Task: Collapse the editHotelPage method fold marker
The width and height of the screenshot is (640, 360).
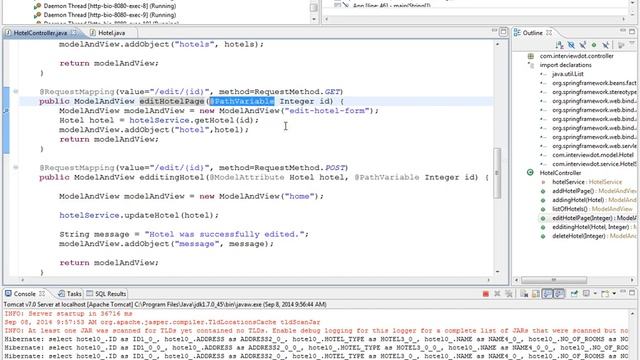Action: (x=16, y=91)
